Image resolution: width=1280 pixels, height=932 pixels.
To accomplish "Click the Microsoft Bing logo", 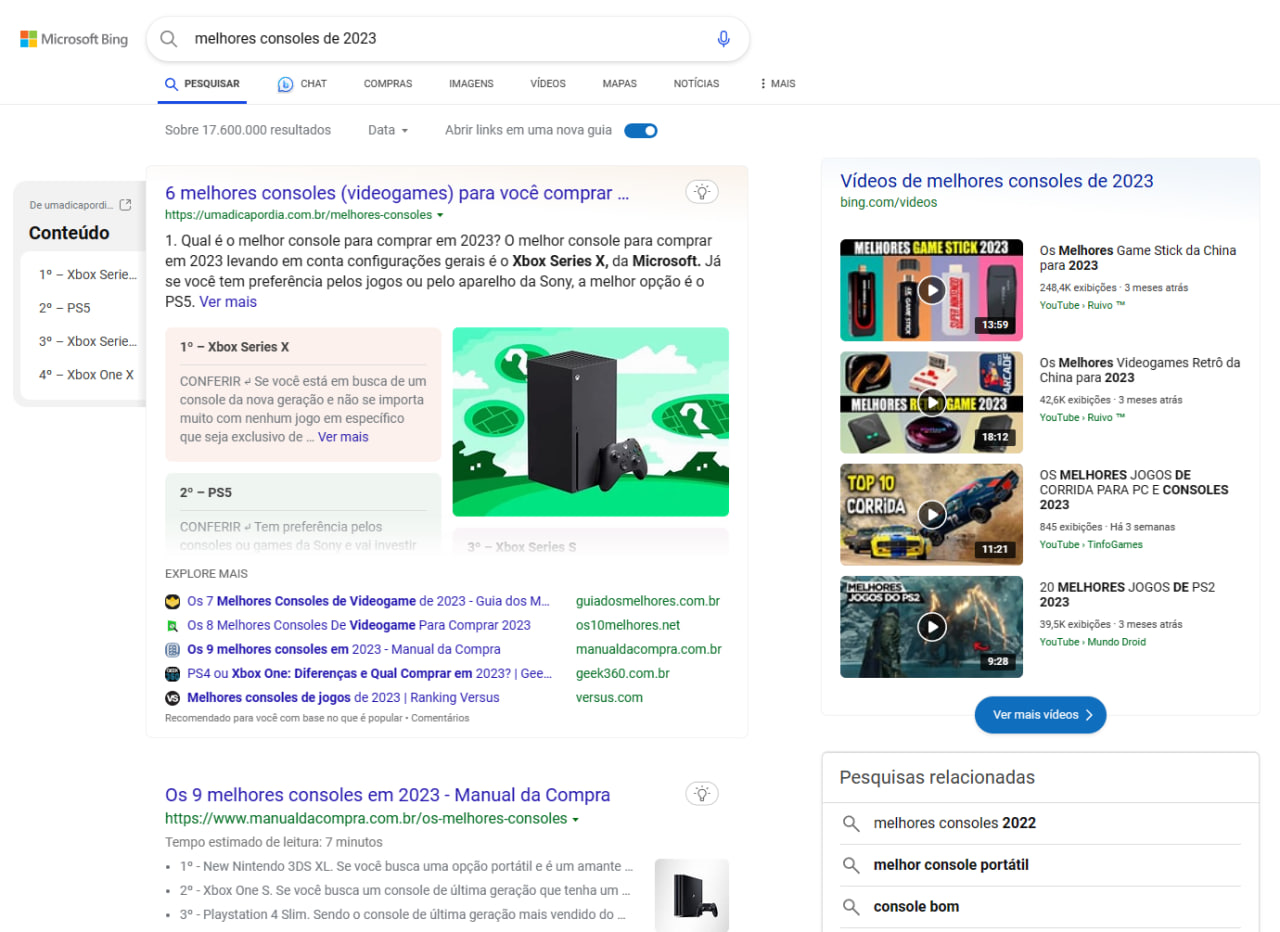I will click(x=73, y=38).
